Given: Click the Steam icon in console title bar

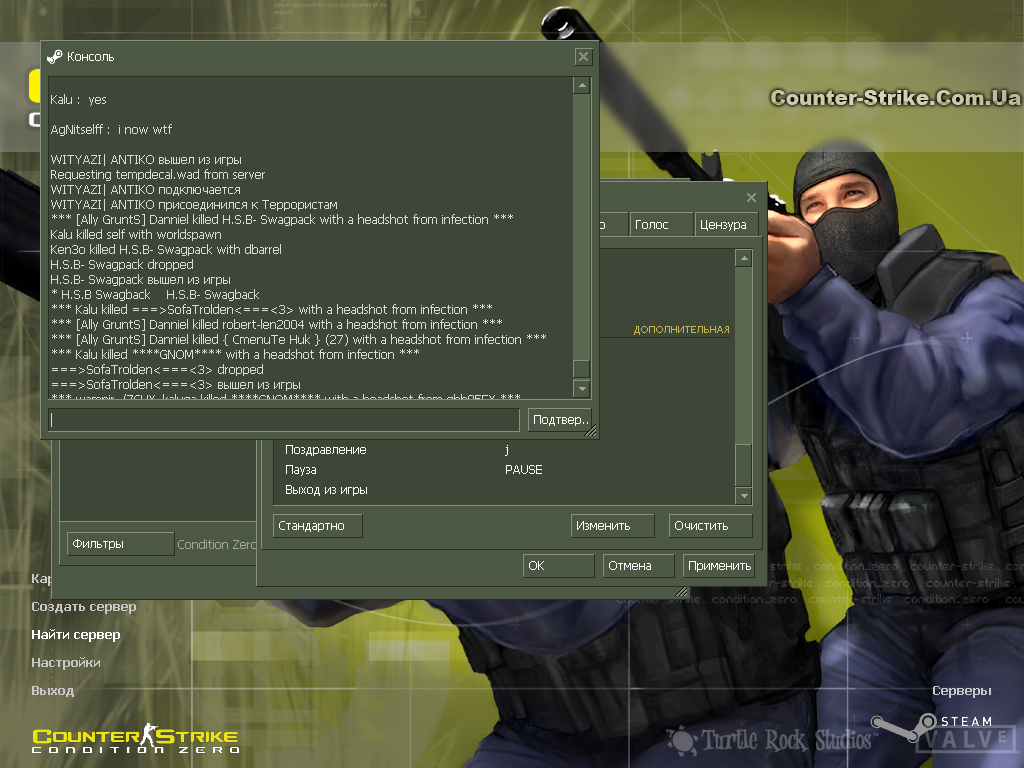Looking at the screenshot, I should (x=55, y=57).
